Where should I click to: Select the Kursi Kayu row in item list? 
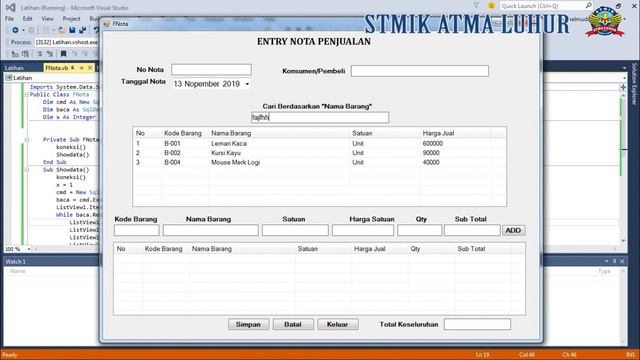(319, 153)
